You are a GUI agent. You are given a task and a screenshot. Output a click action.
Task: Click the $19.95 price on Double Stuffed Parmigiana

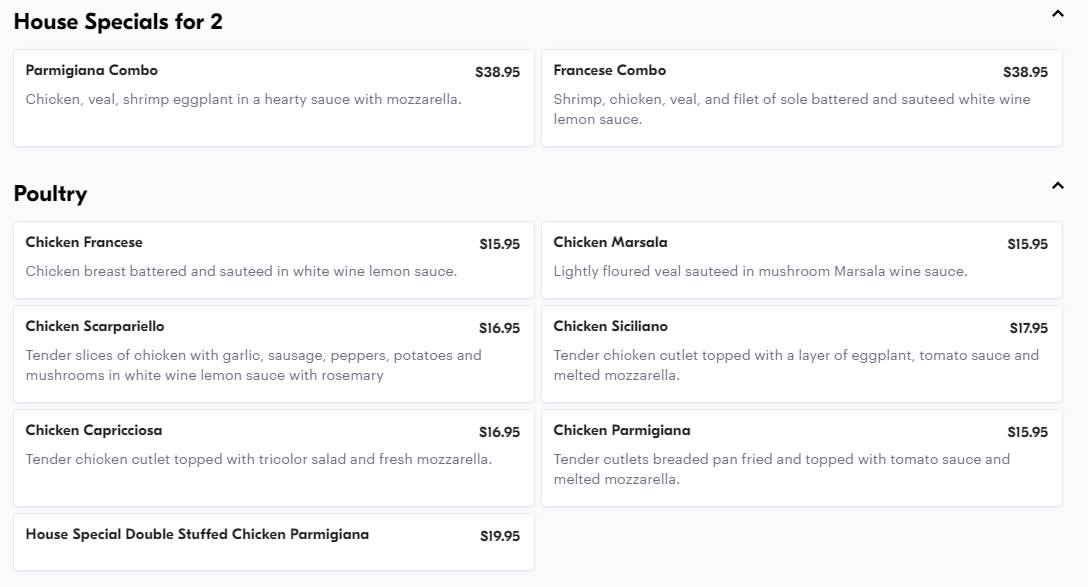point(500,536)
